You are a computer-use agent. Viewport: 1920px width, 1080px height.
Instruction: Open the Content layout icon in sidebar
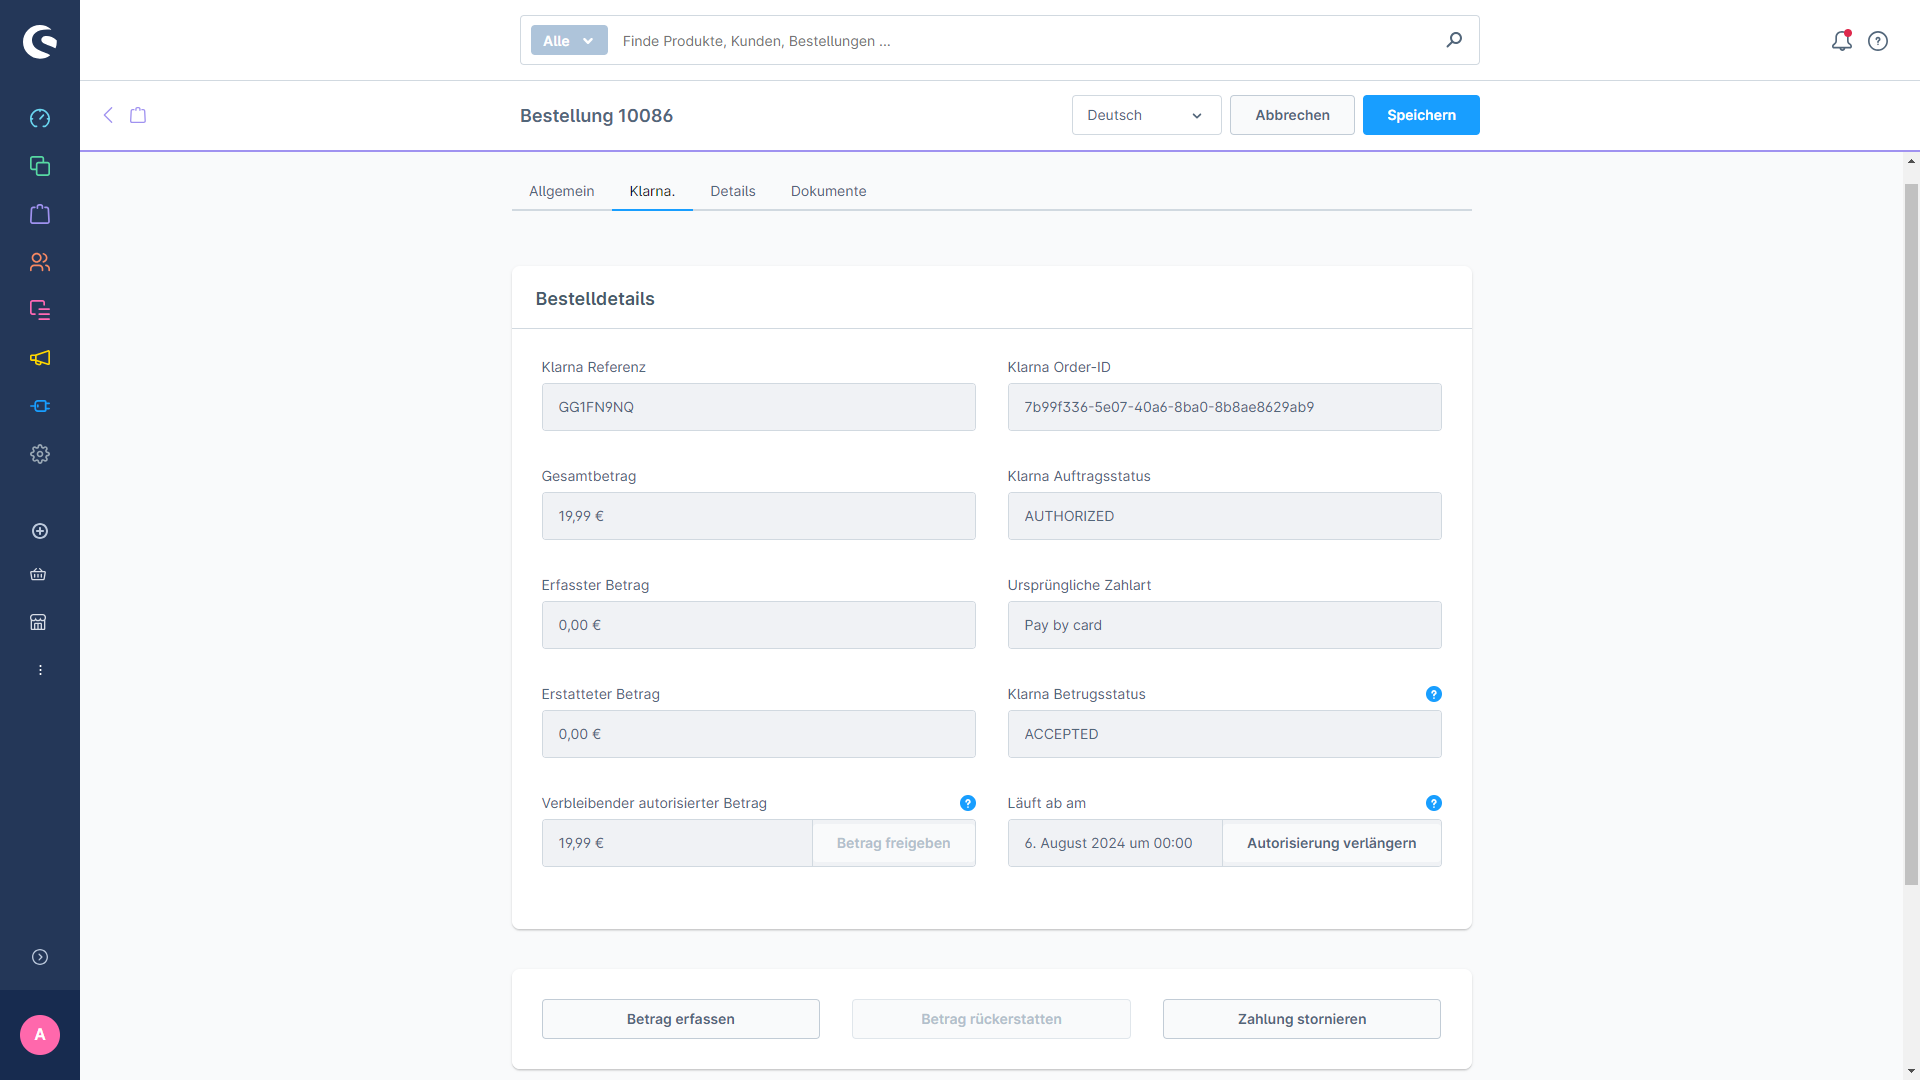pyautogui.click(x=40, y=310)
